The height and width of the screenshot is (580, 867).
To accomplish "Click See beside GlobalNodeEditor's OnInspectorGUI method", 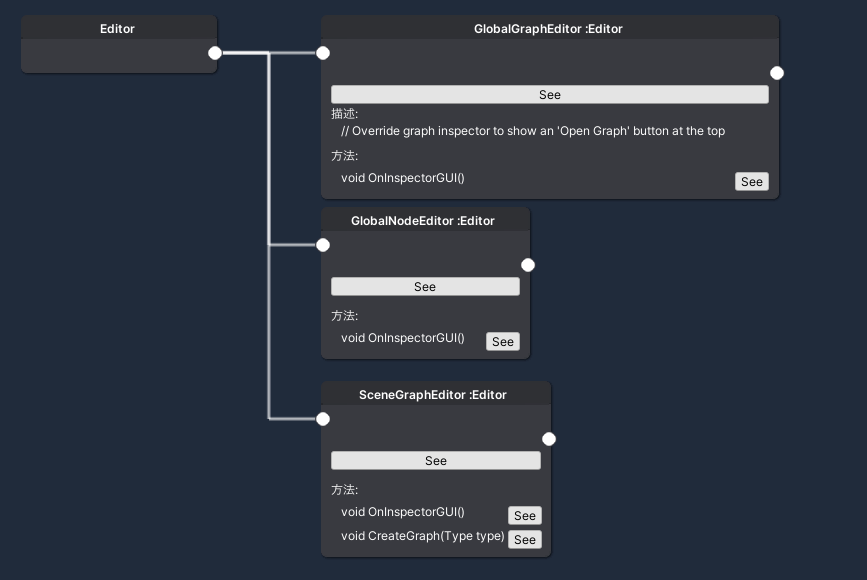I will 503,342.
